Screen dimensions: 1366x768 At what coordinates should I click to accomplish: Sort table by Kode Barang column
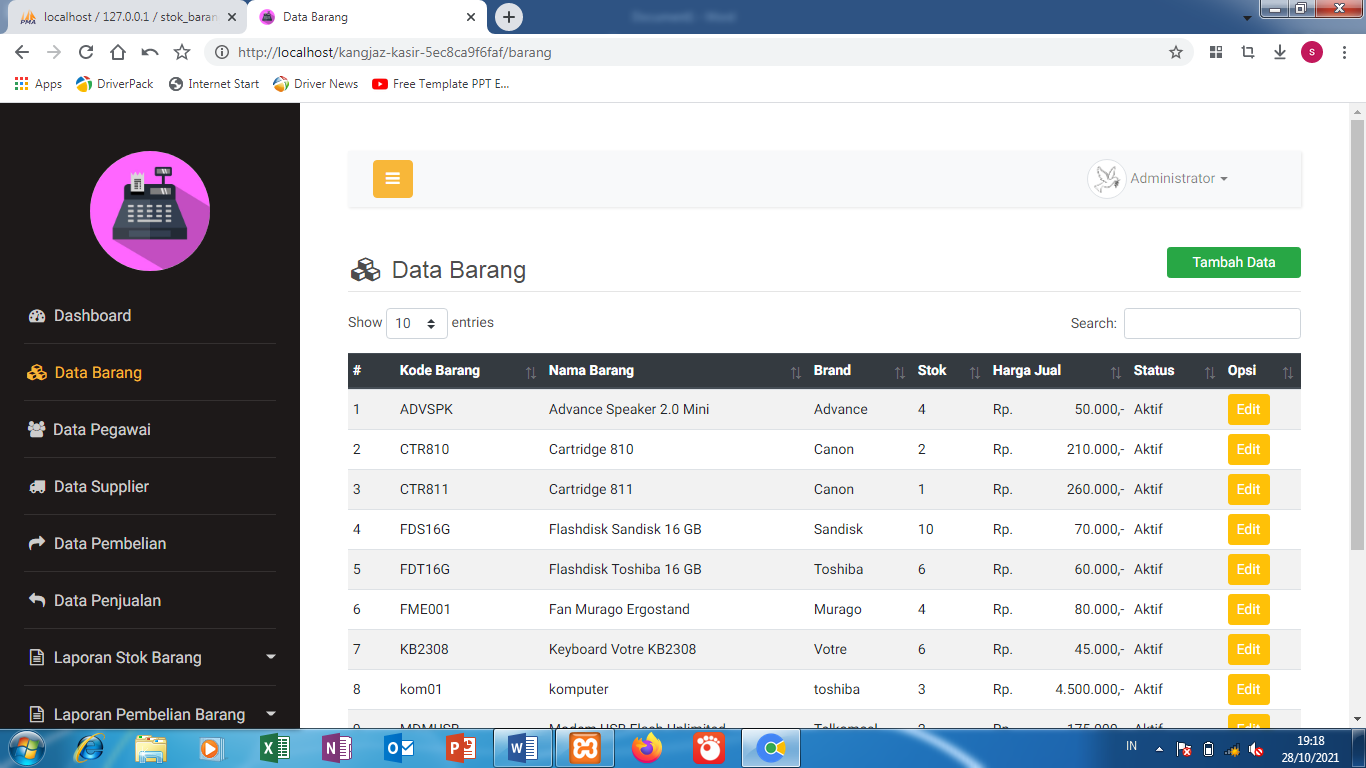click(x=468, y=371)
